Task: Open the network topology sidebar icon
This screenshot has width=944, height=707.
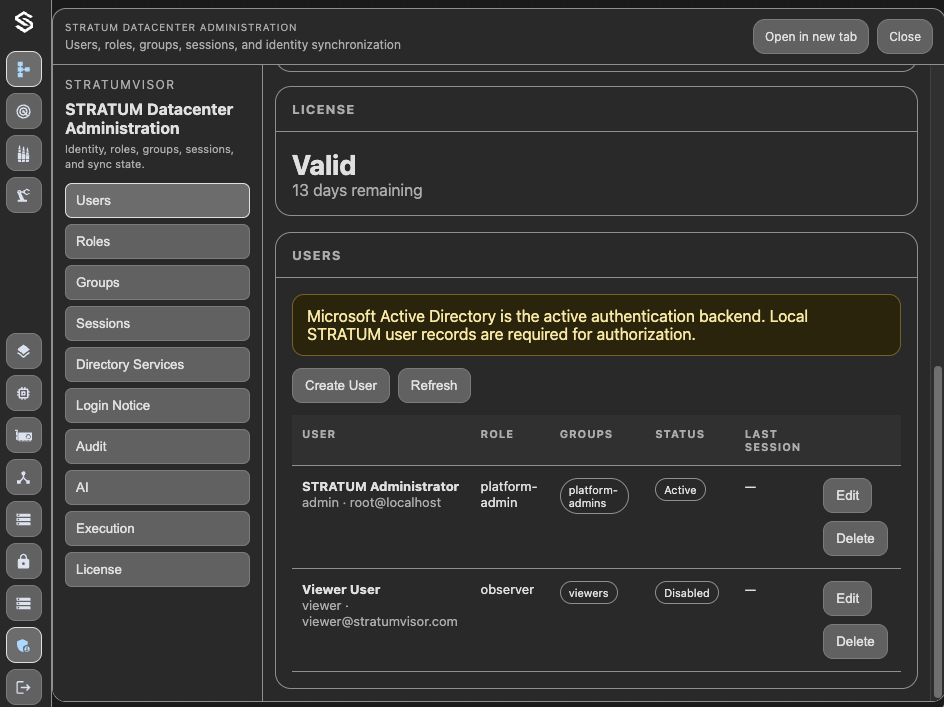Action: 24,478
